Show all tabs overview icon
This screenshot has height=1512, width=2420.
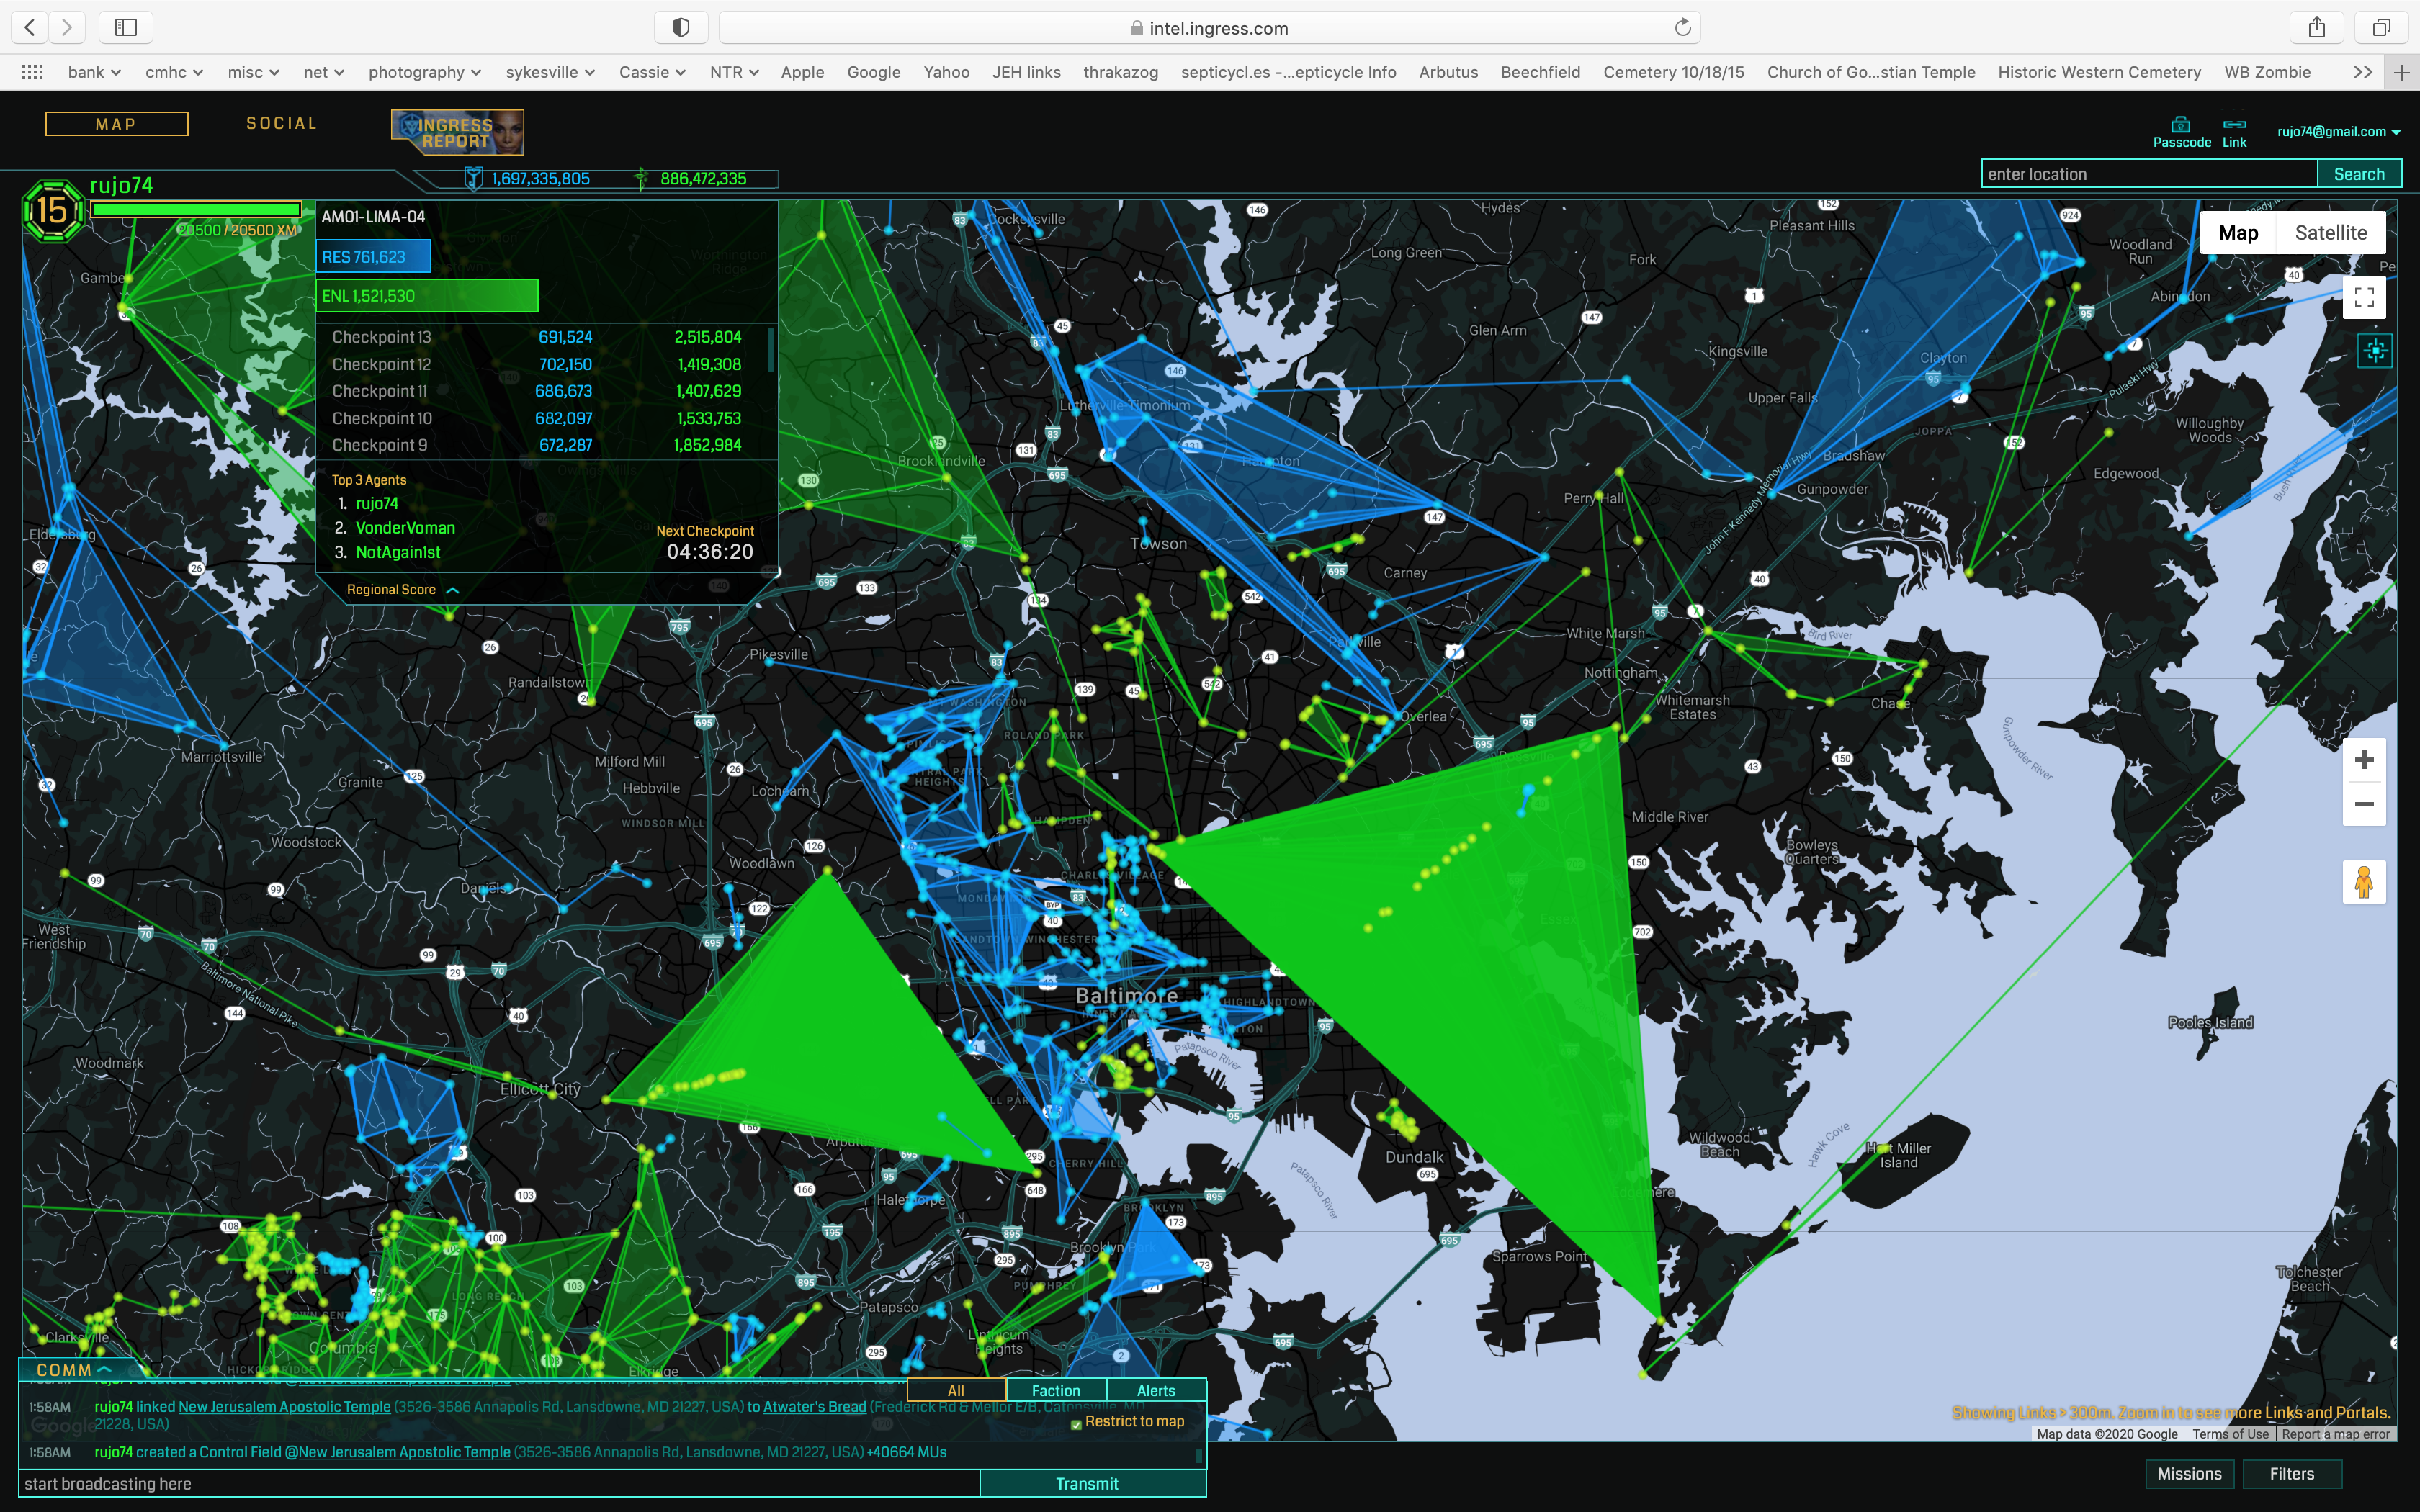click(x=2382, y=27)
